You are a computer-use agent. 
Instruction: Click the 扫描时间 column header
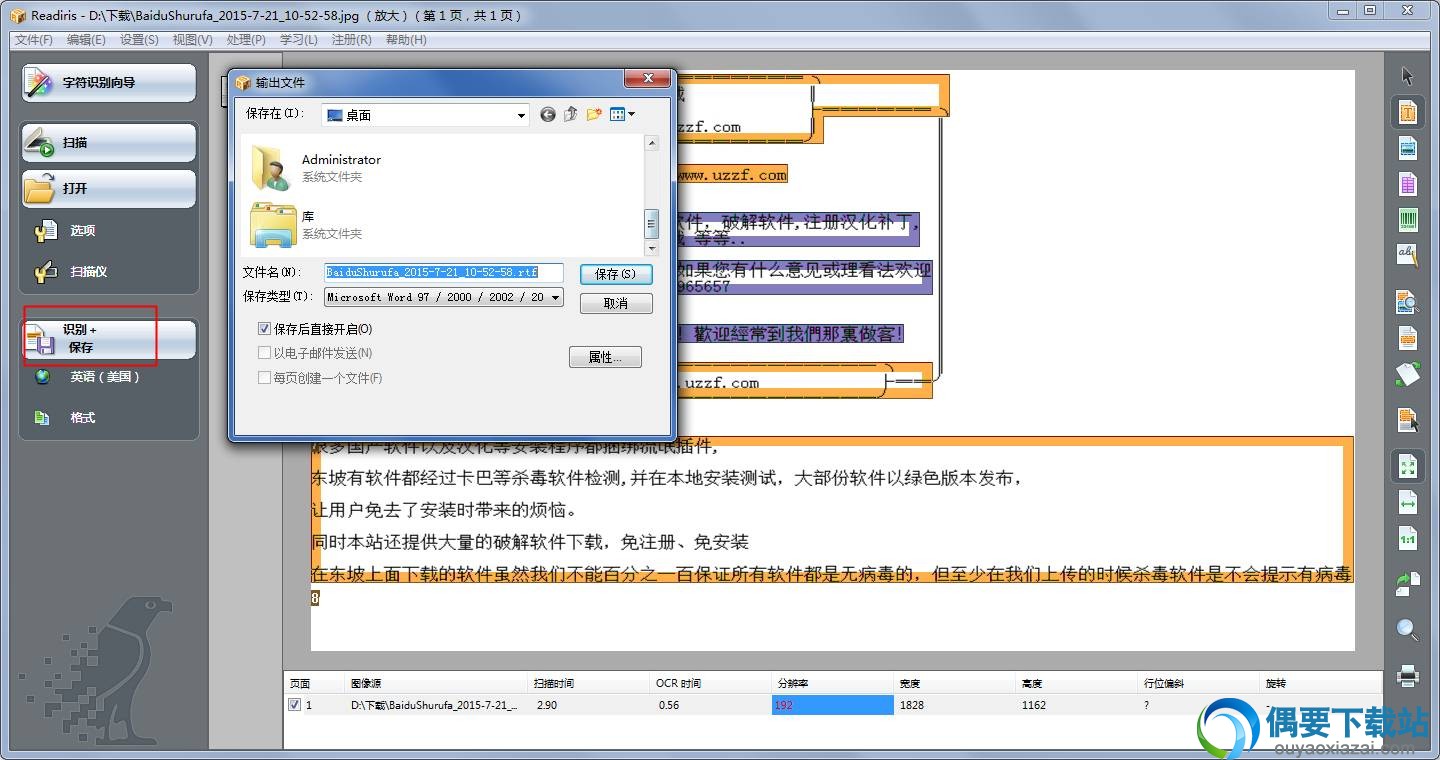pyautogui.click(x=590, y=684)
